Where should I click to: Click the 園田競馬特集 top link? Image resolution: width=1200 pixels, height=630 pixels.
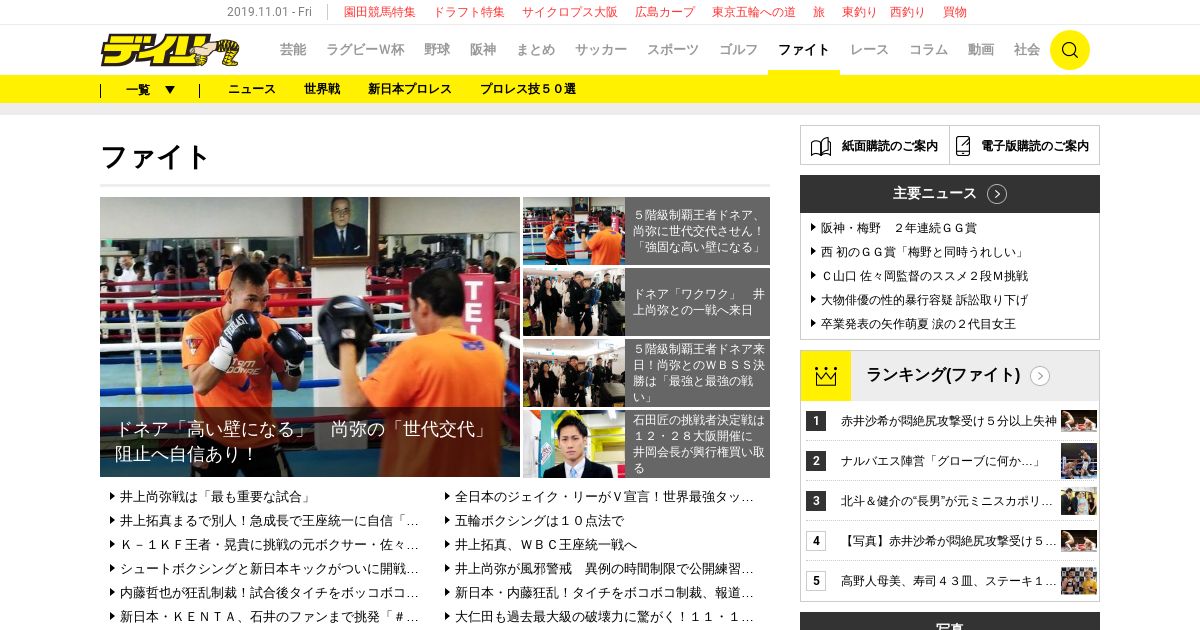(380, 12)
